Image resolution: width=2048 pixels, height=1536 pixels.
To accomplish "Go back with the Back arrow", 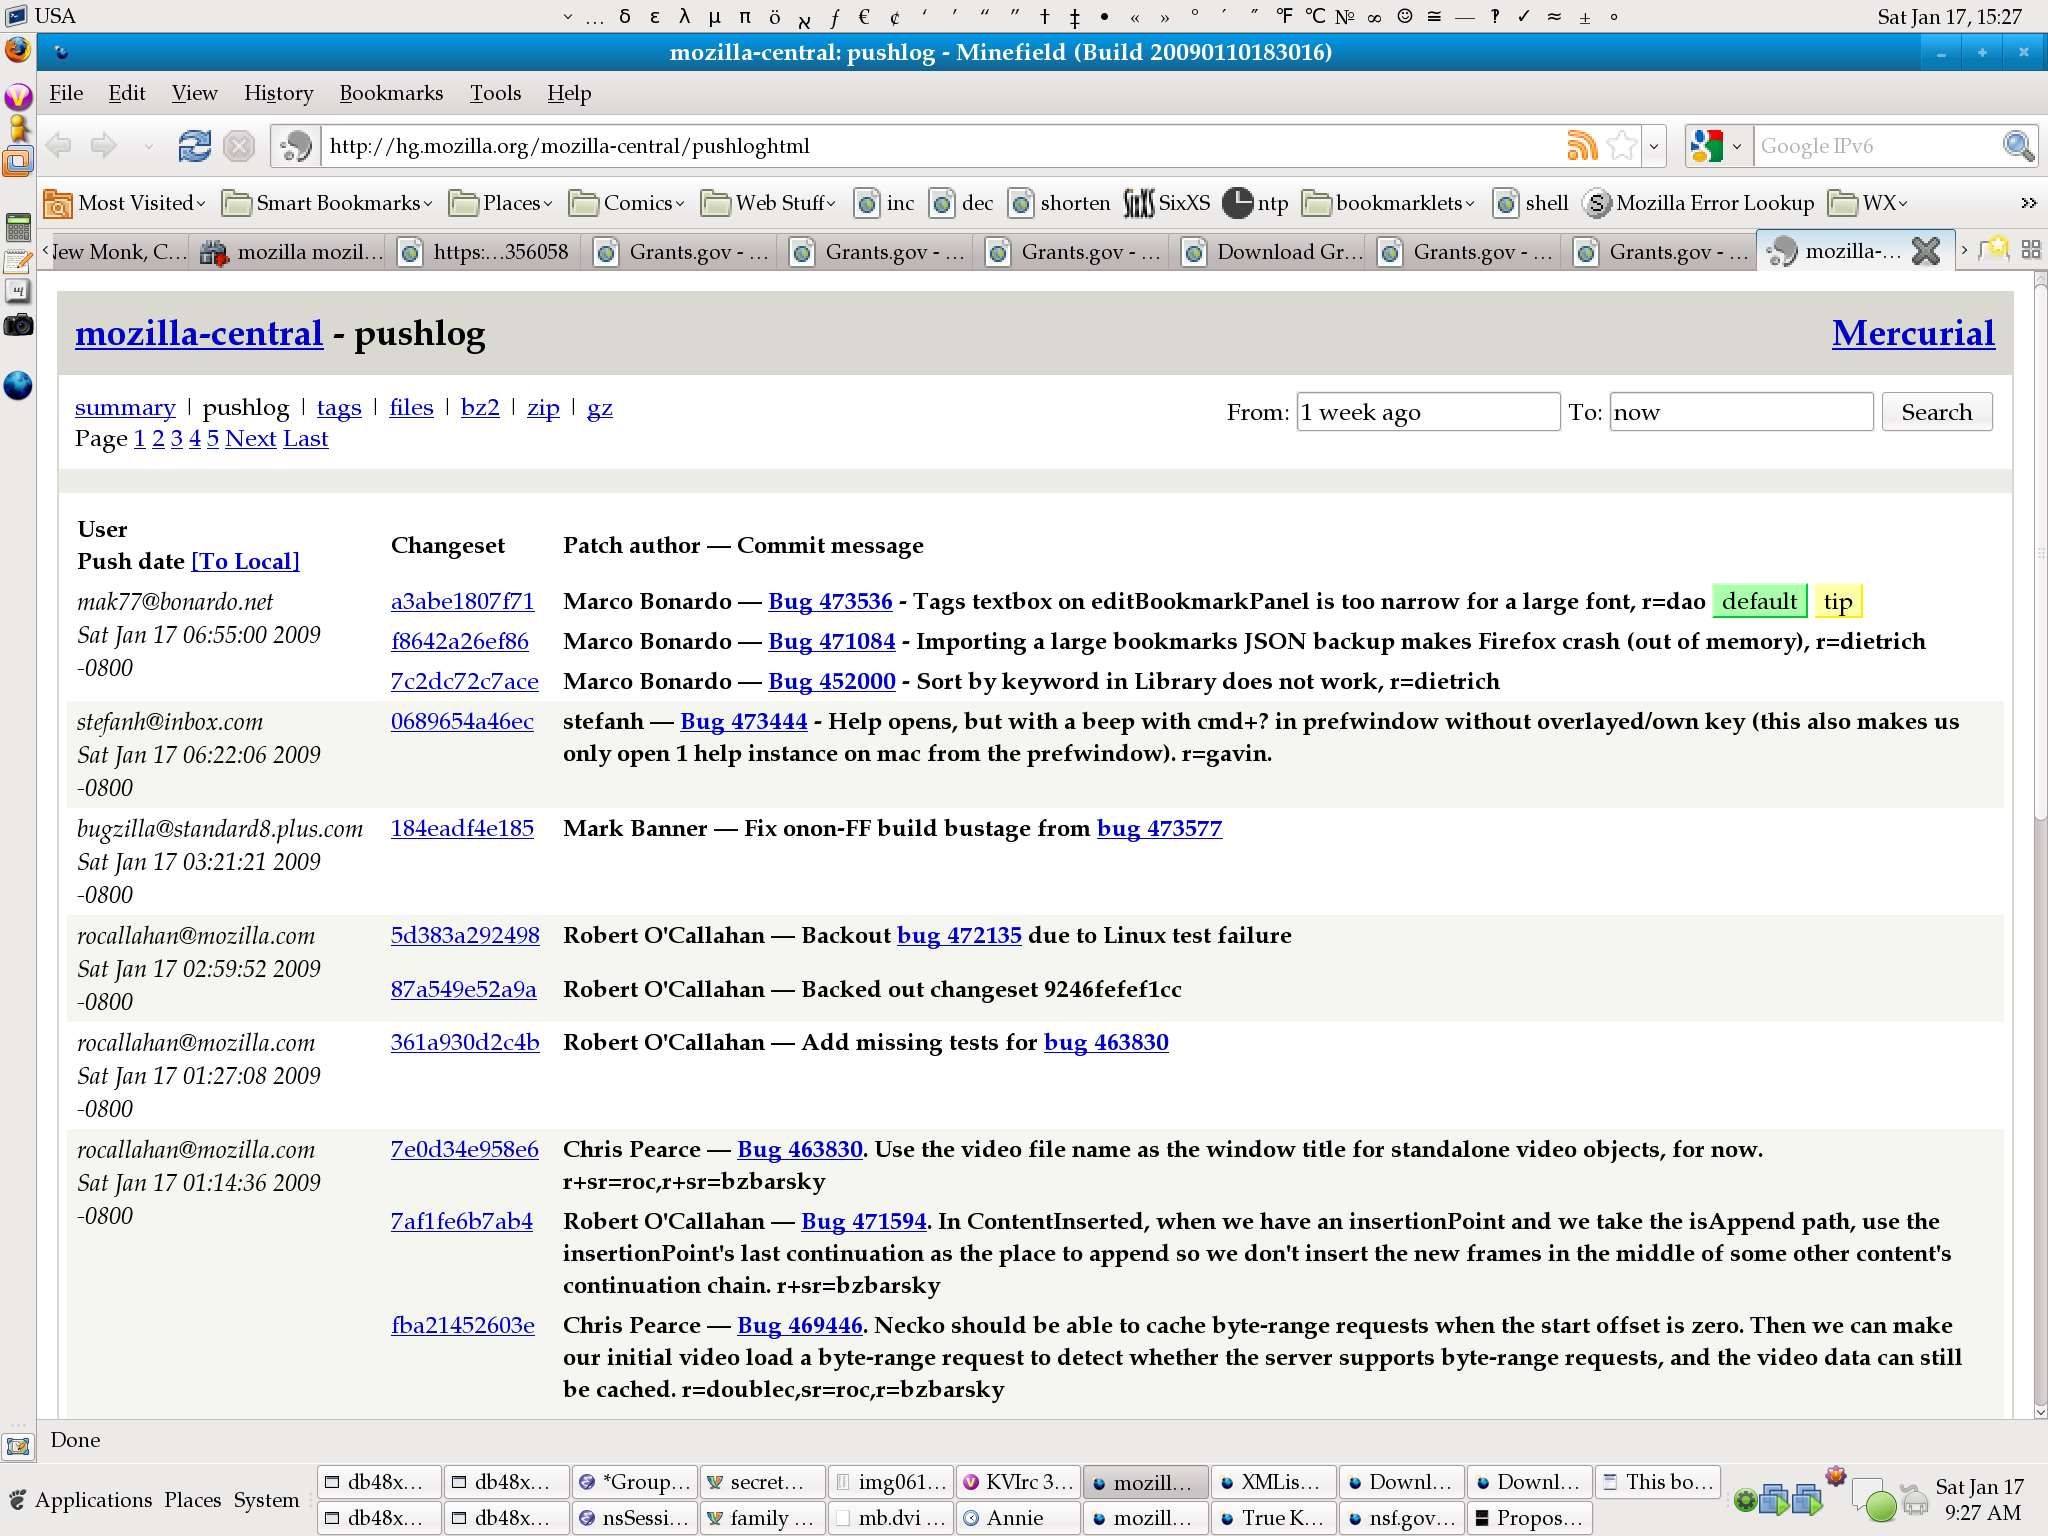I will pyautogui.click(x=59, y=146).
